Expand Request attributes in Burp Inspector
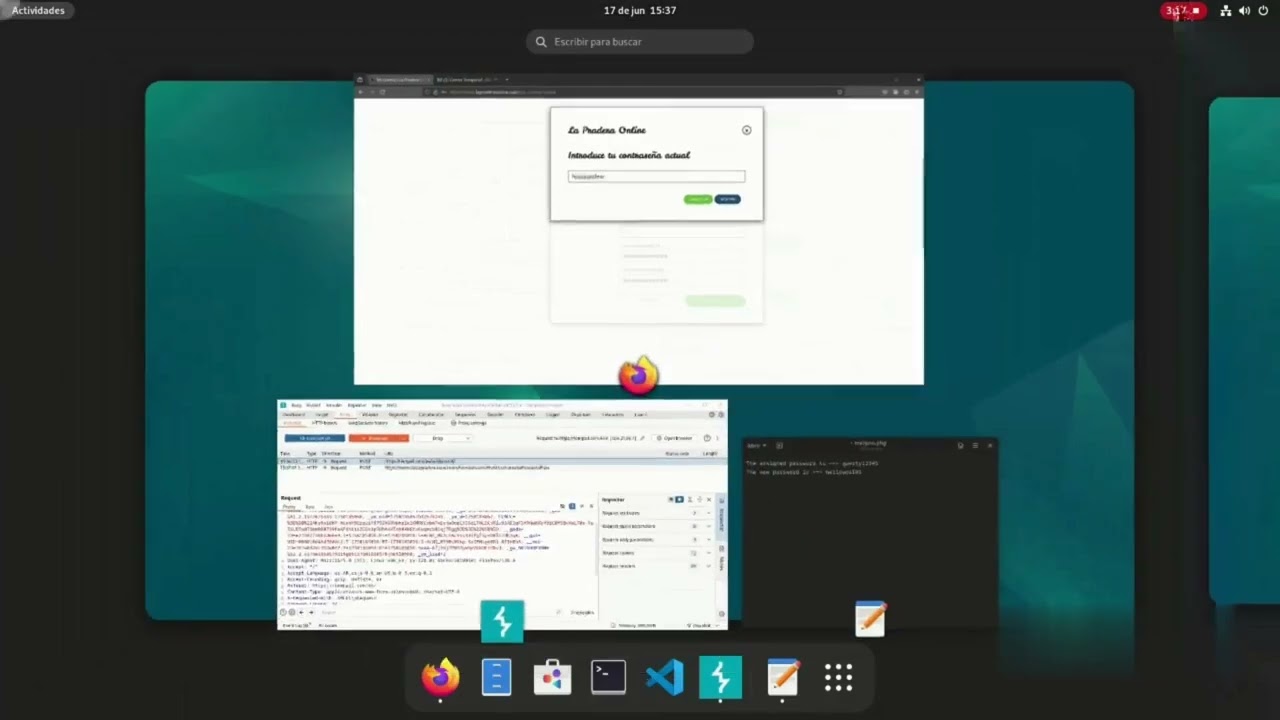 click(655, 513)
